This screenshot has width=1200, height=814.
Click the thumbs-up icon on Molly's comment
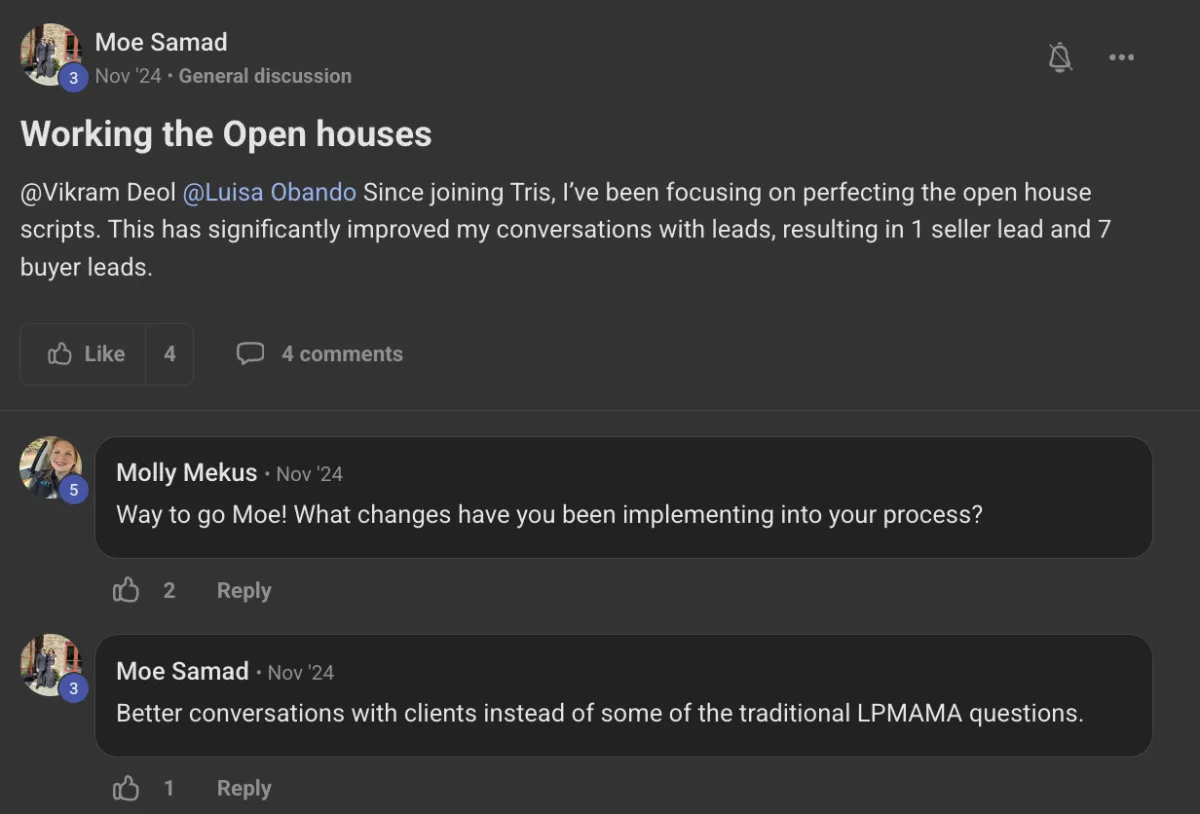(x=126, y=590)
